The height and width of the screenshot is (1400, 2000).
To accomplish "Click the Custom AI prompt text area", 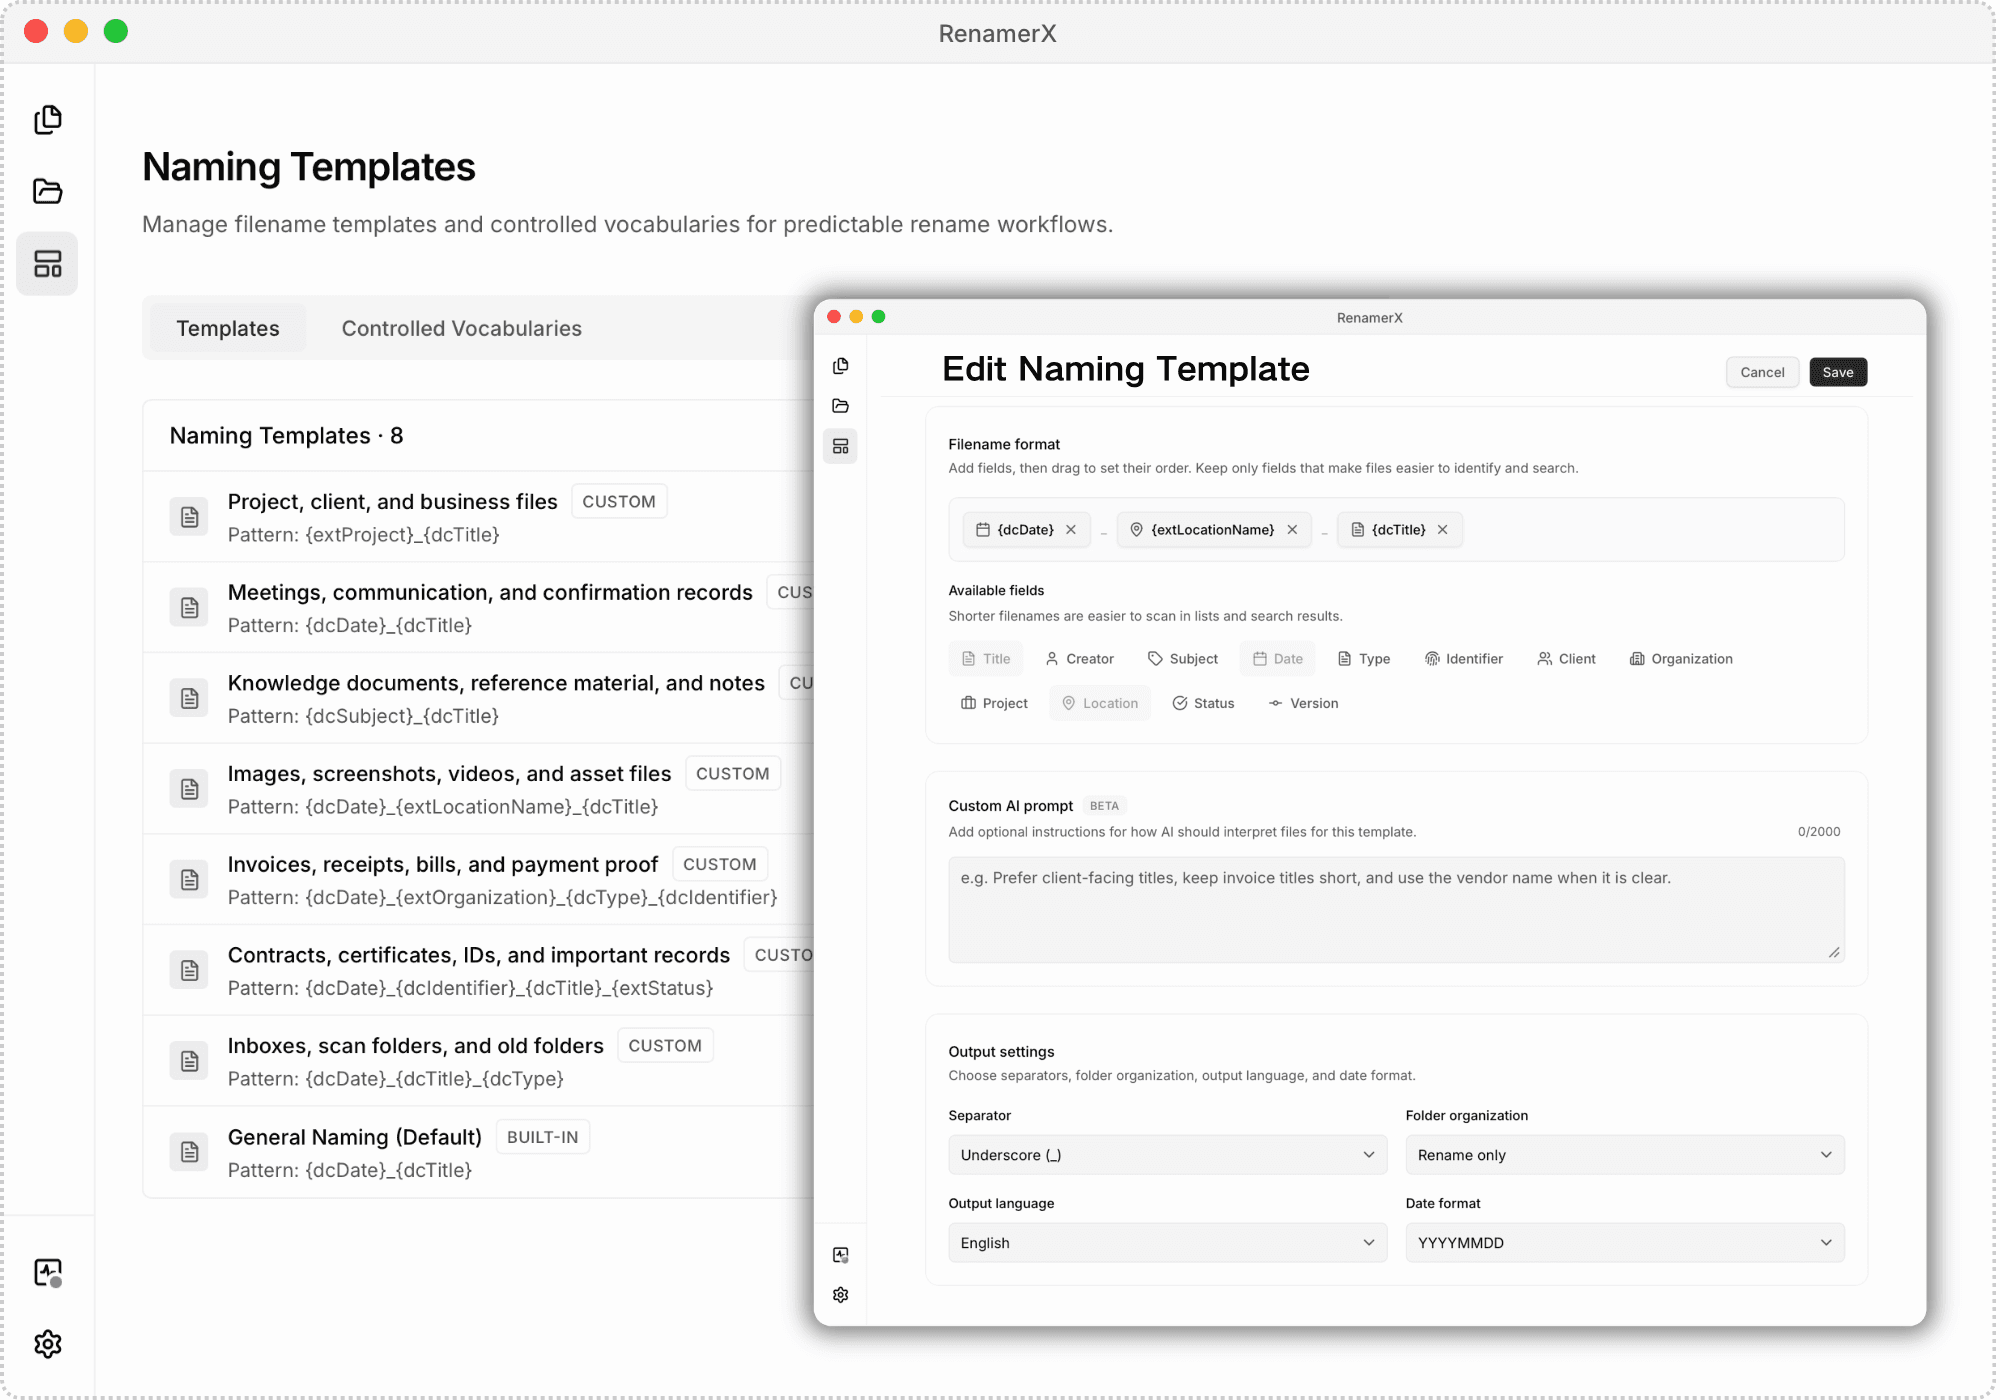I will 1396,910.
